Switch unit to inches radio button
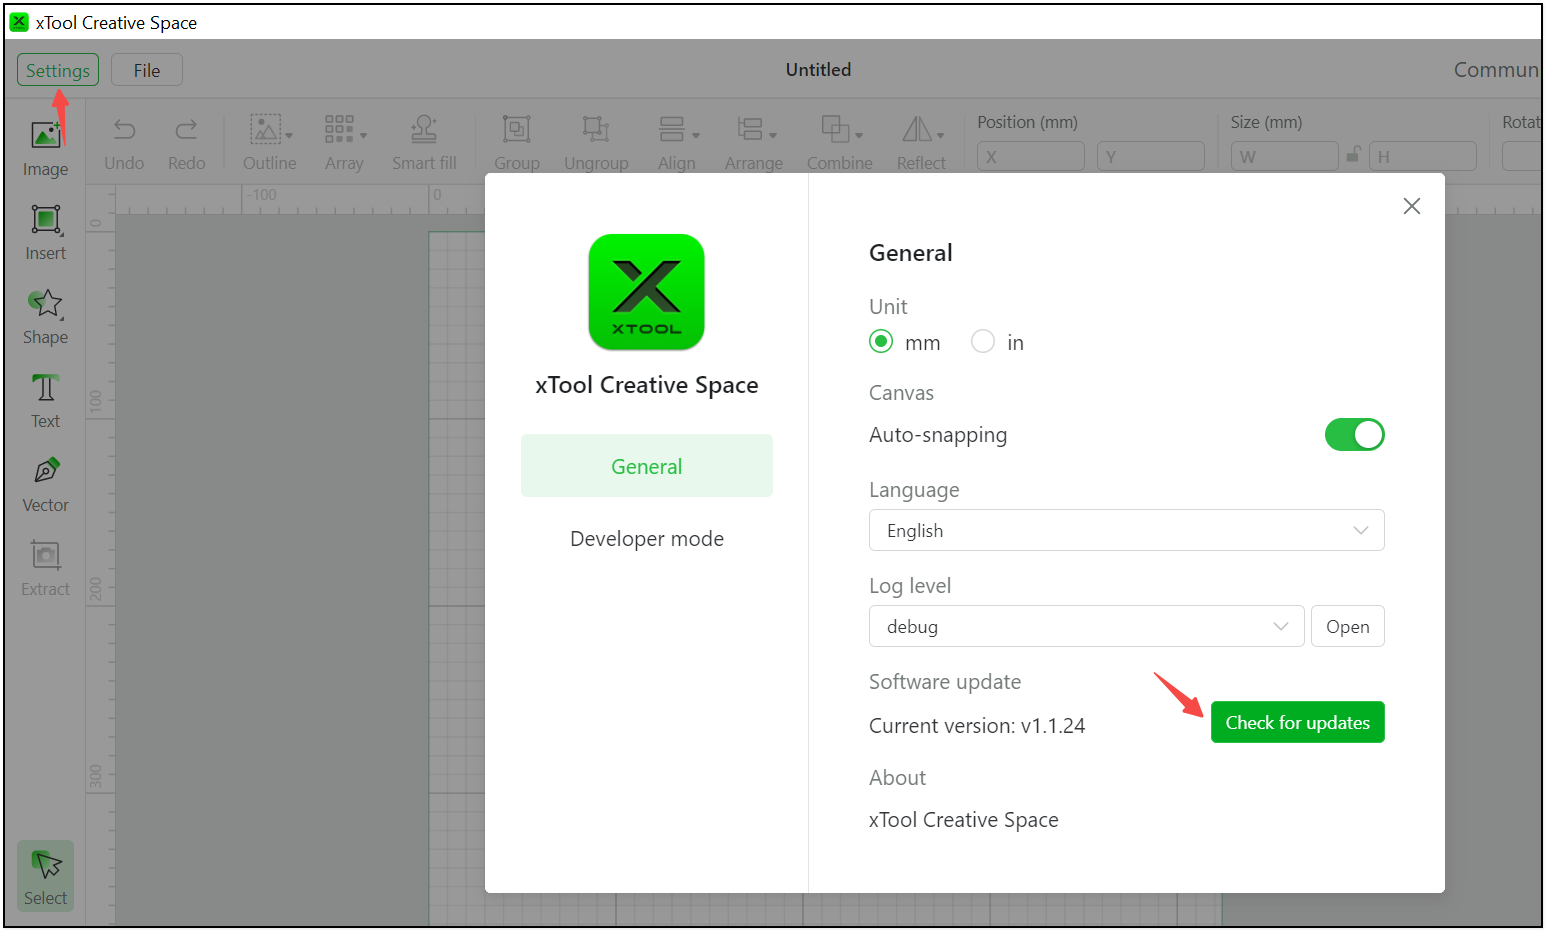The width and height of the screenshot is (1547, 932). click(x=983, y=342)
